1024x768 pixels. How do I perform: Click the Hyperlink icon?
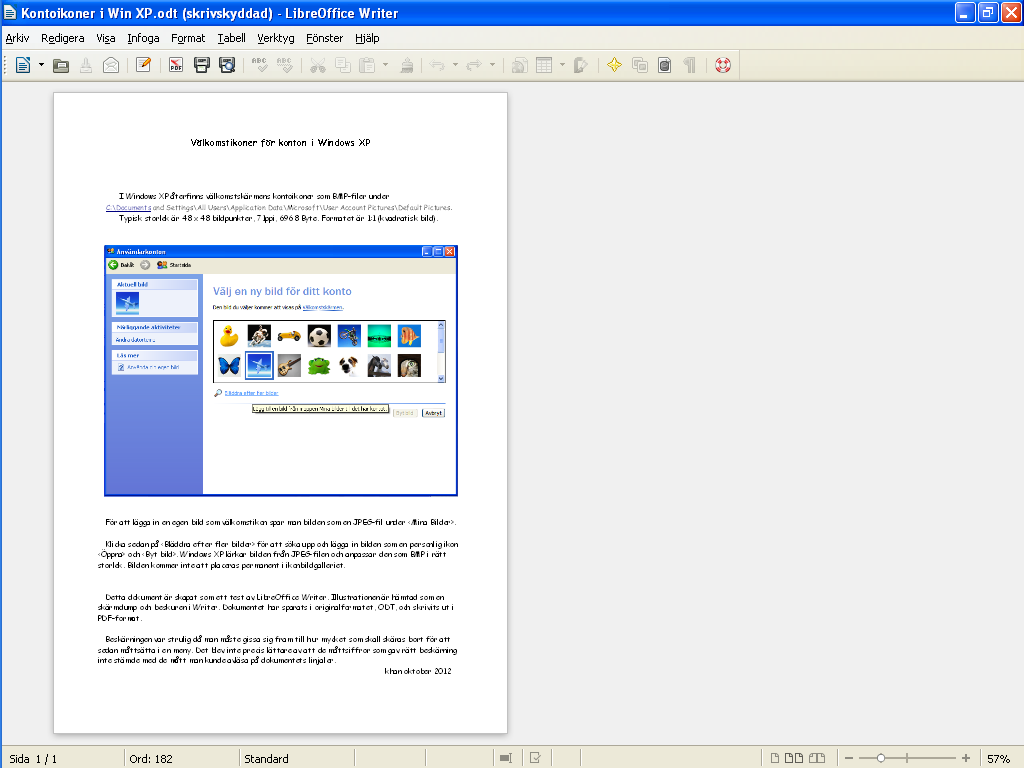point(520,65)
